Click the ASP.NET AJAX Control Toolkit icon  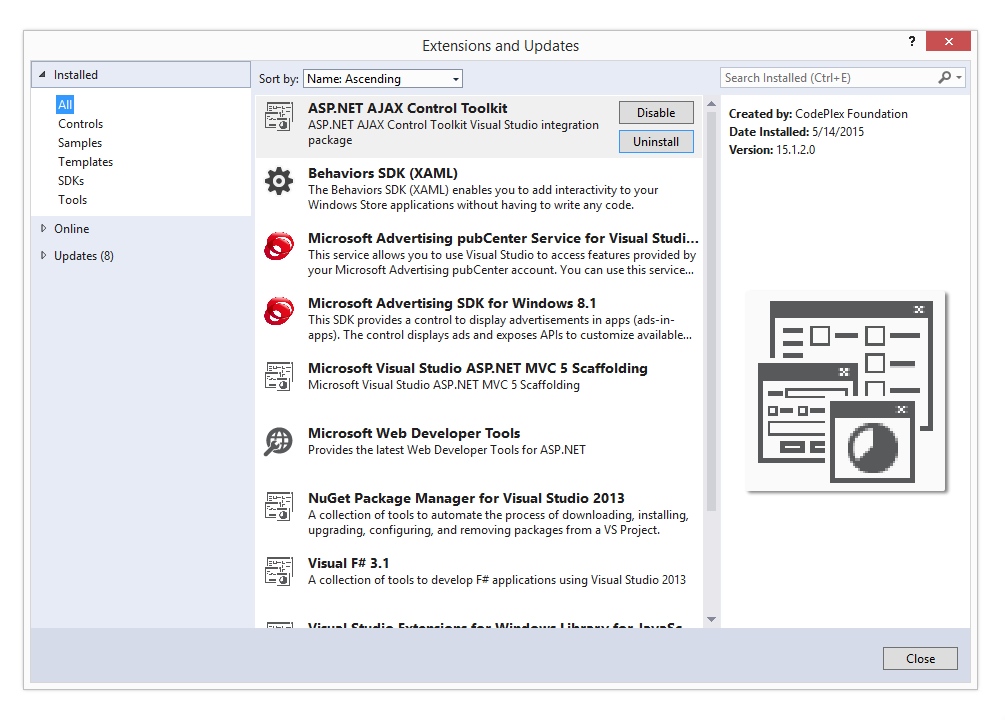click(x=278, y=117)
